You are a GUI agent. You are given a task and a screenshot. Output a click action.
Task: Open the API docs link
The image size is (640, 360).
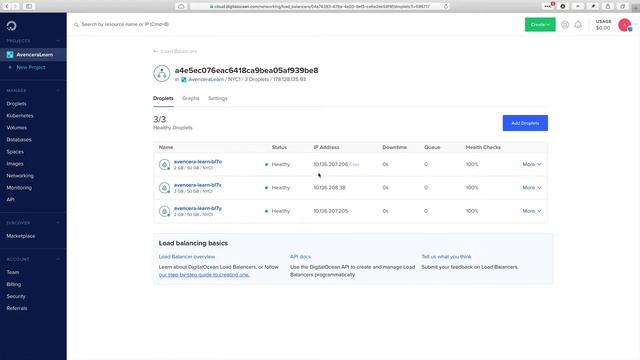300,257
